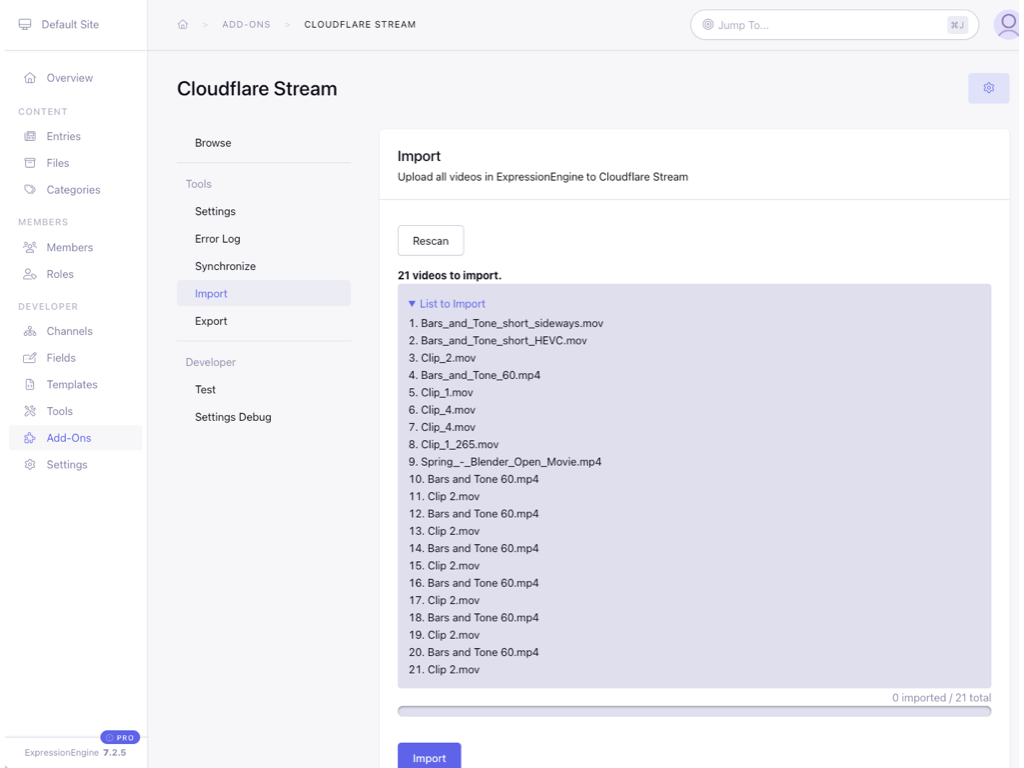
Task: Open Roles in the sidebar
Action: tap(59, 274)
